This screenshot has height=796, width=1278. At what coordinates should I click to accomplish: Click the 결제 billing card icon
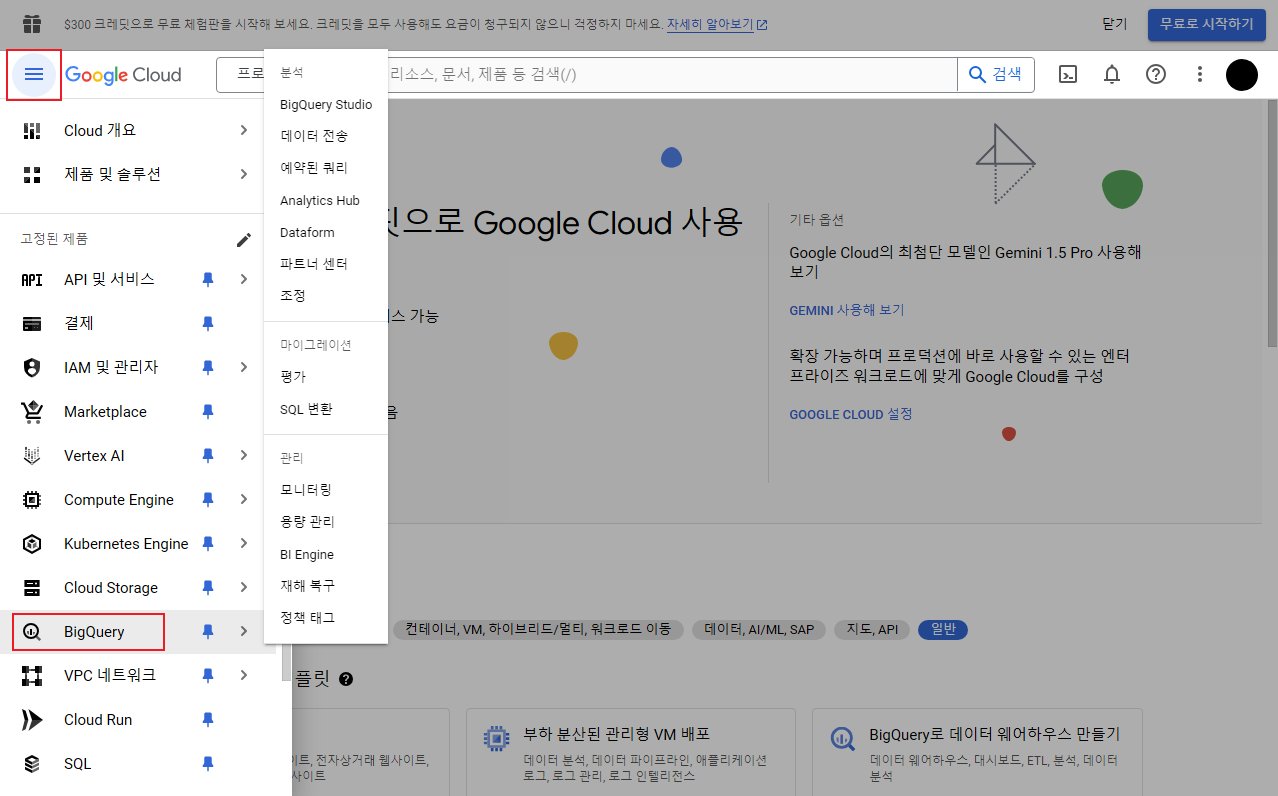(32, 324)
